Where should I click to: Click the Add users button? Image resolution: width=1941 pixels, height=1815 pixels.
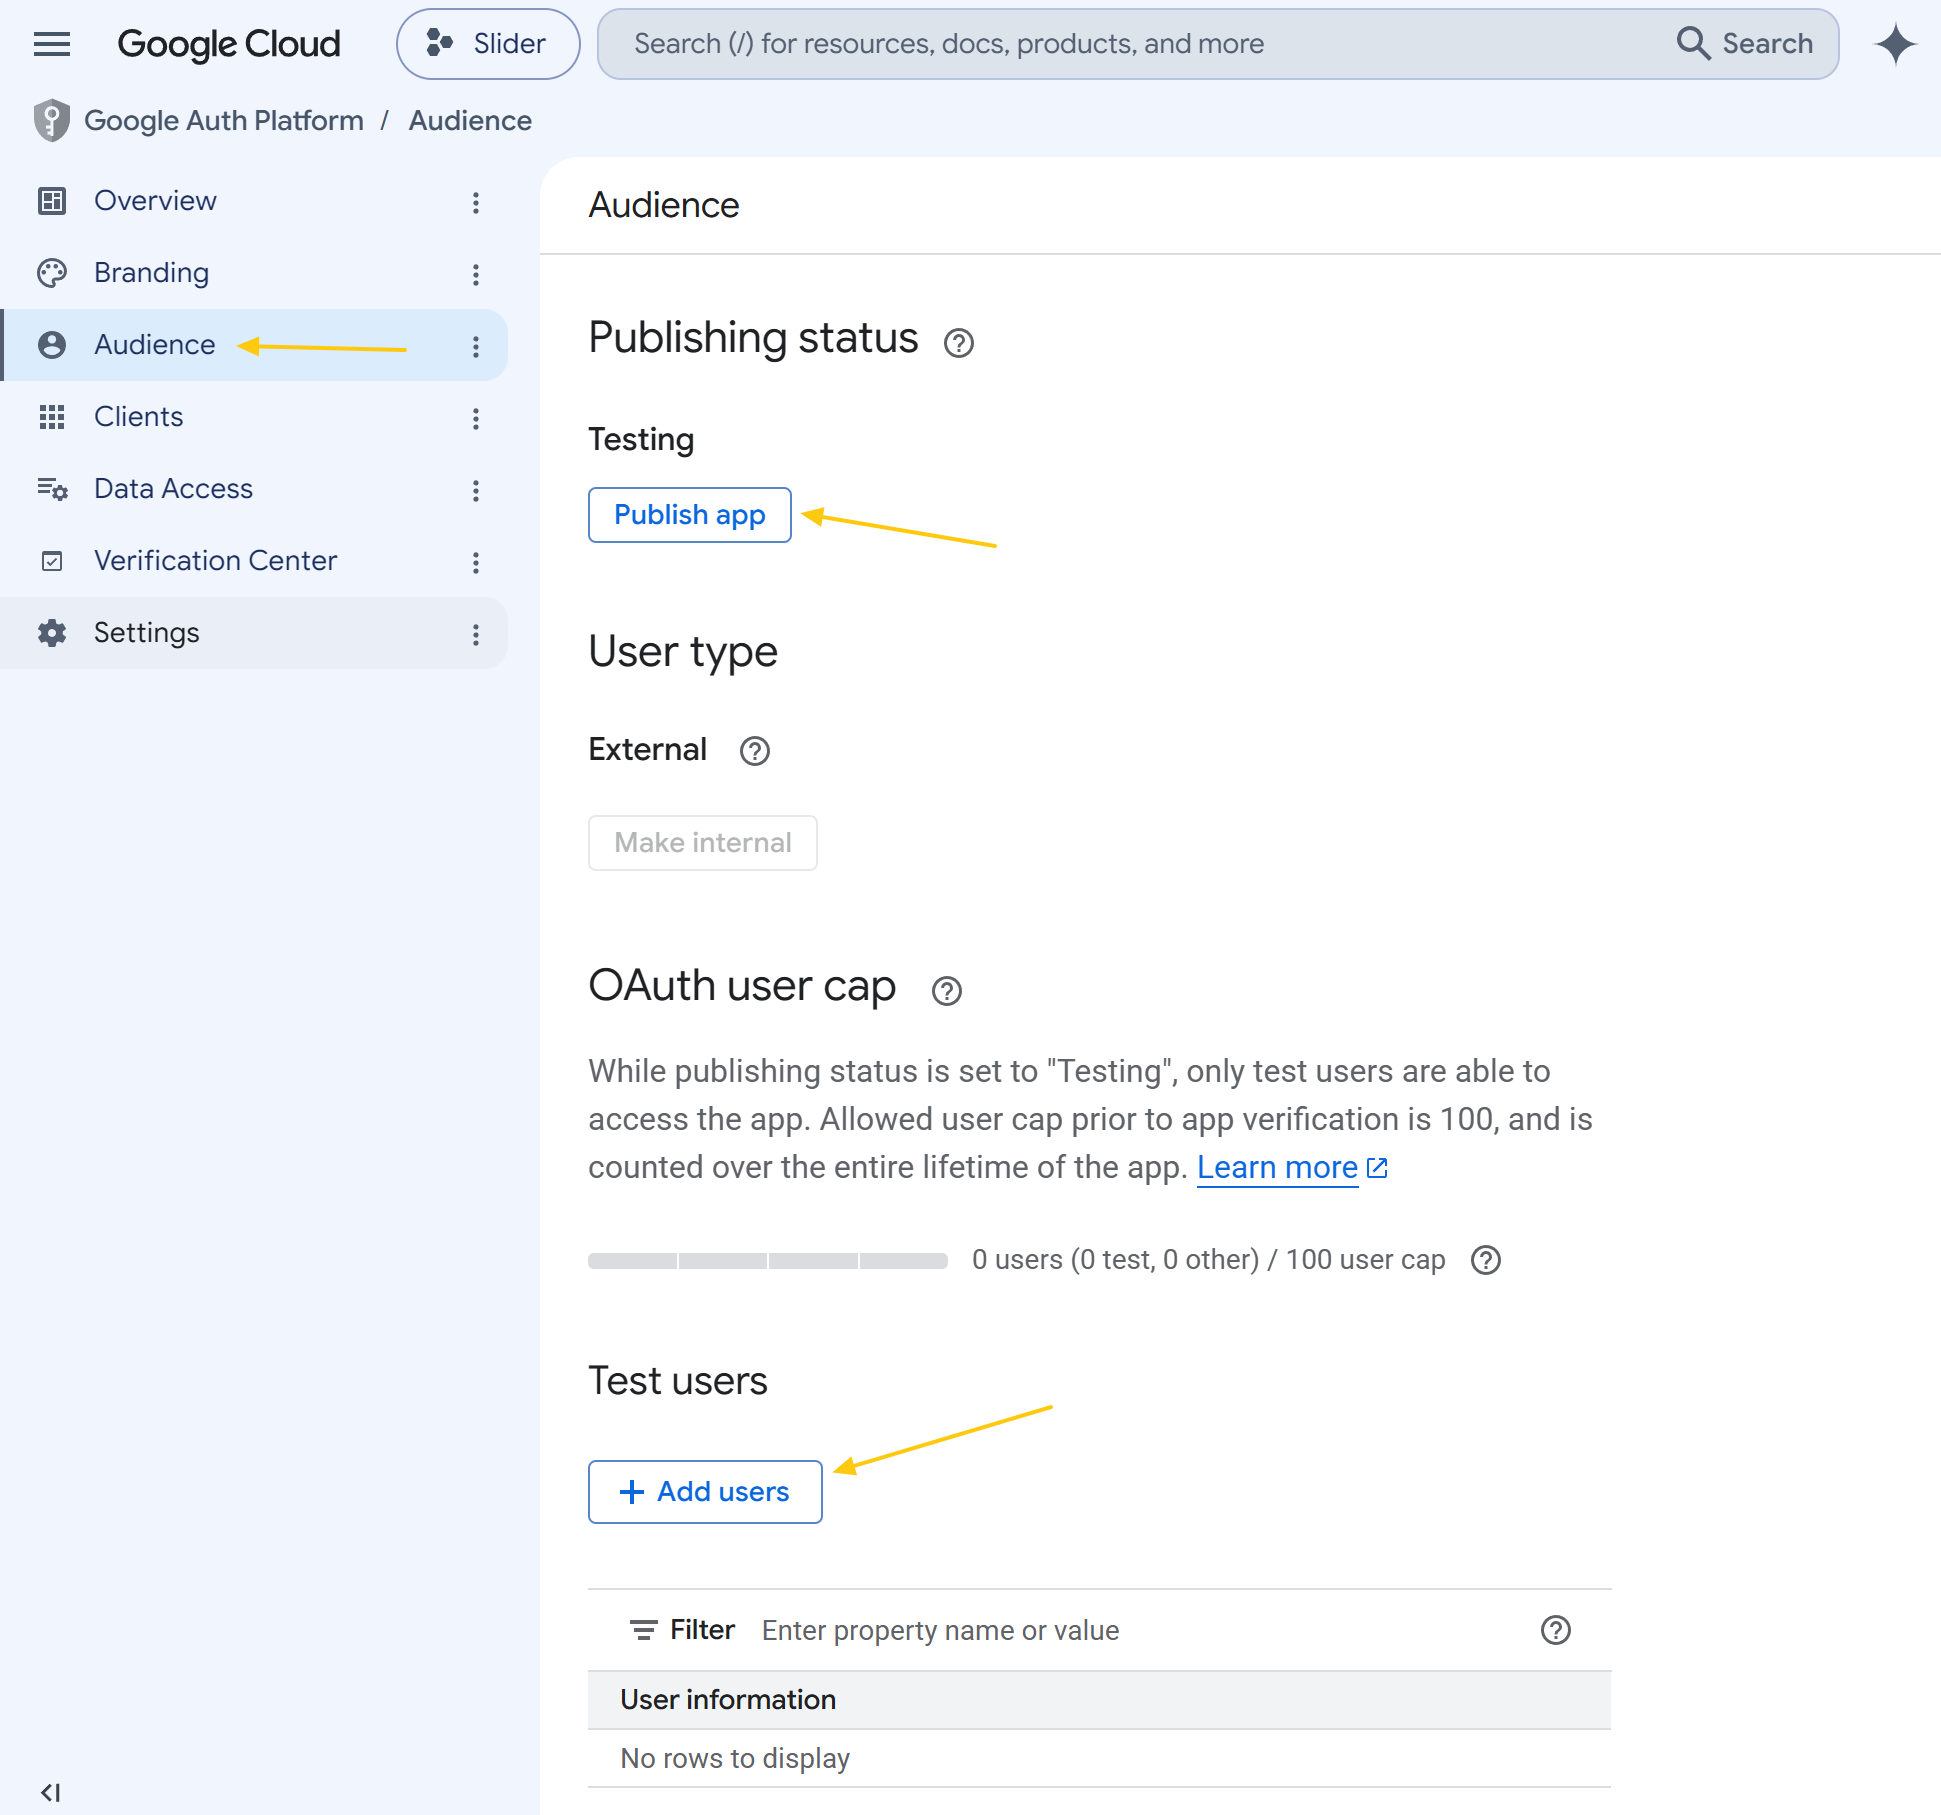705,1492
